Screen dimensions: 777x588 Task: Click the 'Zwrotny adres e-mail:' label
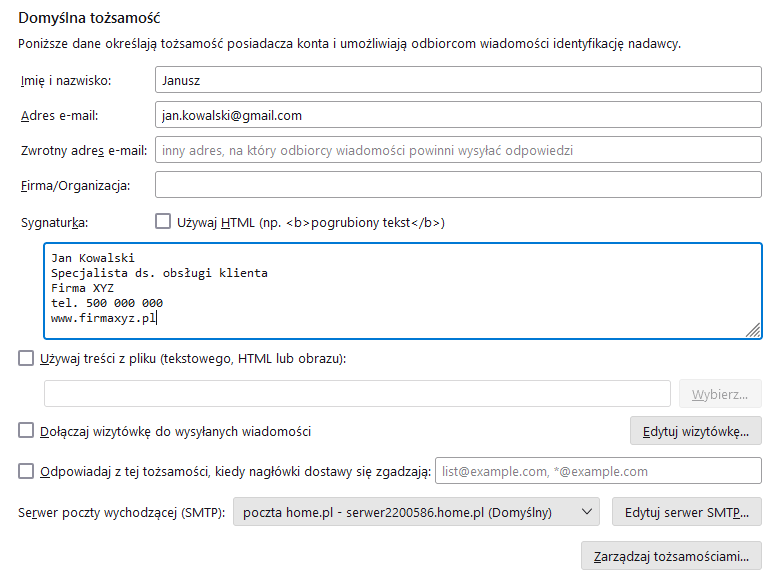point(84,150)
